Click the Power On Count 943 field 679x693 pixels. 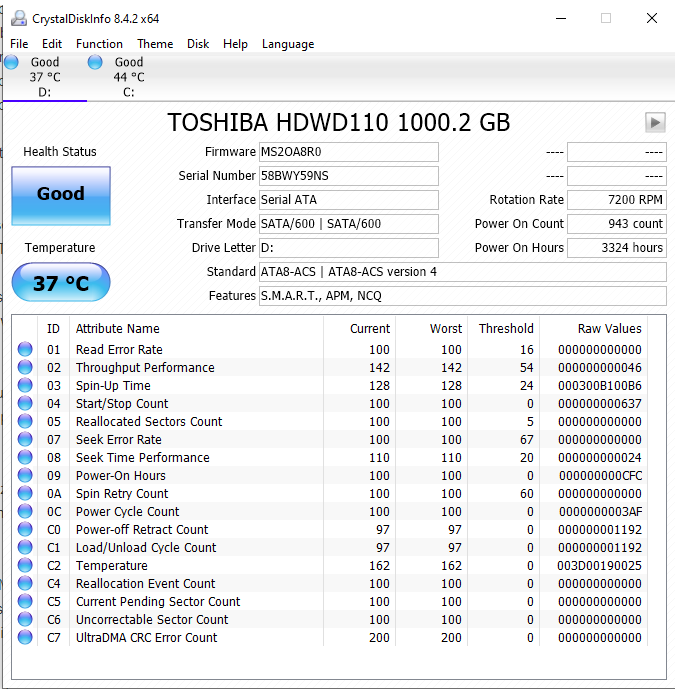coord(617,224)
